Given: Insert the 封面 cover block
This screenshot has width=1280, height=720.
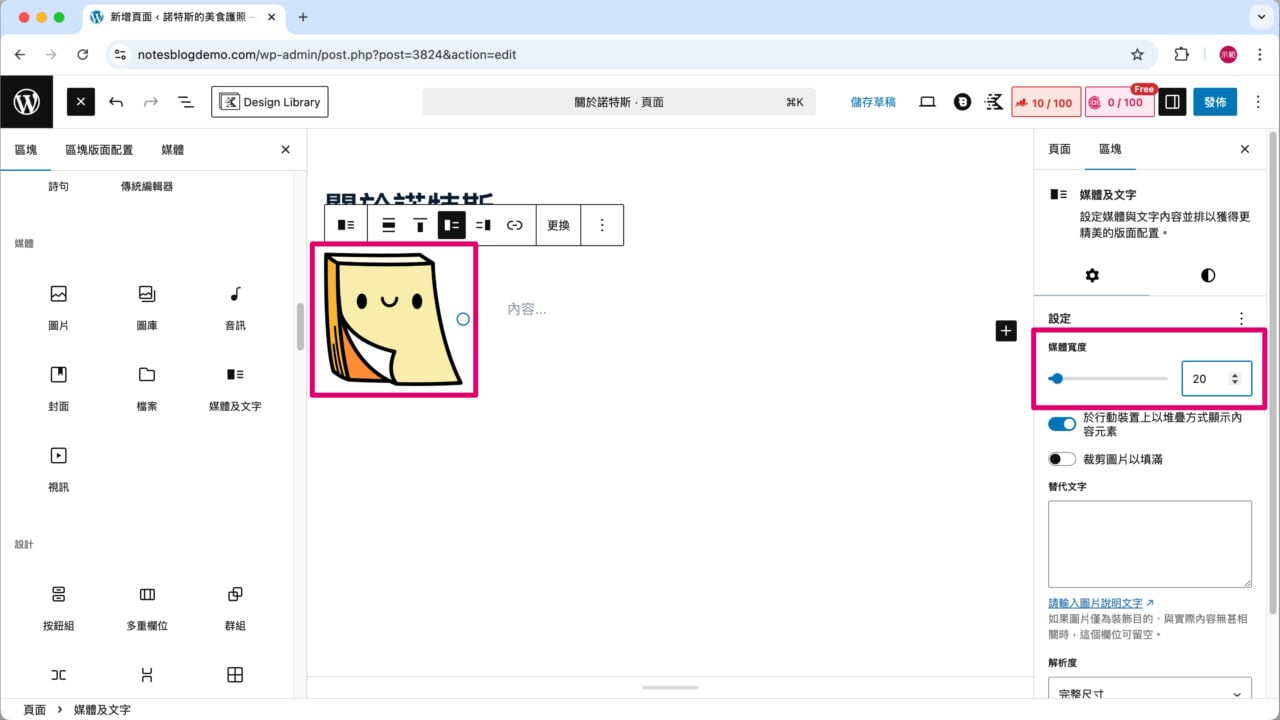Looking at the screenshot, I should tap(59, 387).
